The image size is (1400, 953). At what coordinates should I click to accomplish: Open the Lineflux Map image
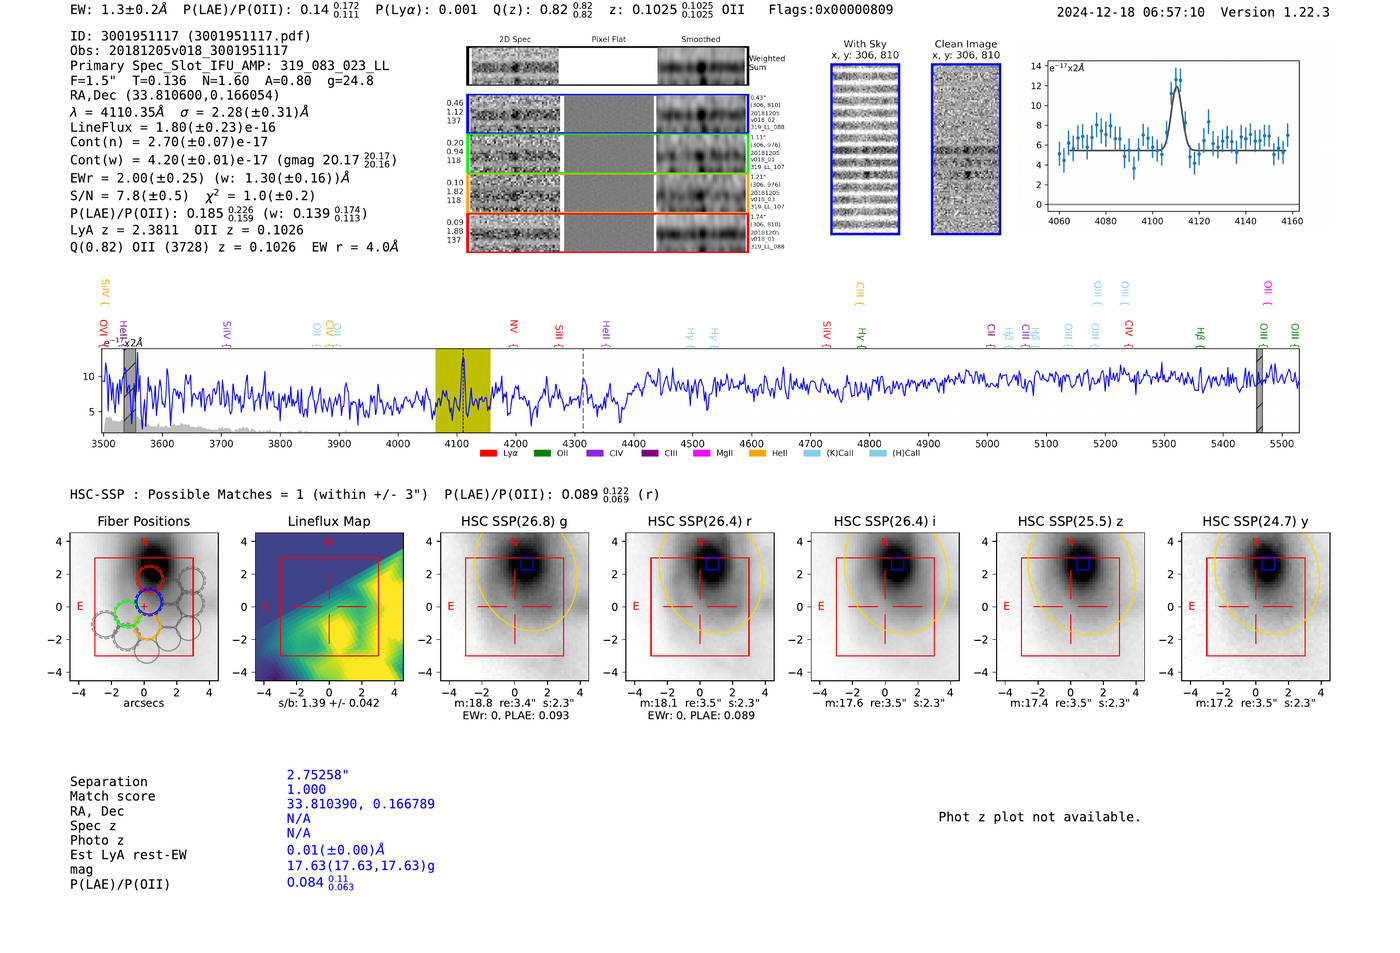pyautogui.click(x=329, y=607)
